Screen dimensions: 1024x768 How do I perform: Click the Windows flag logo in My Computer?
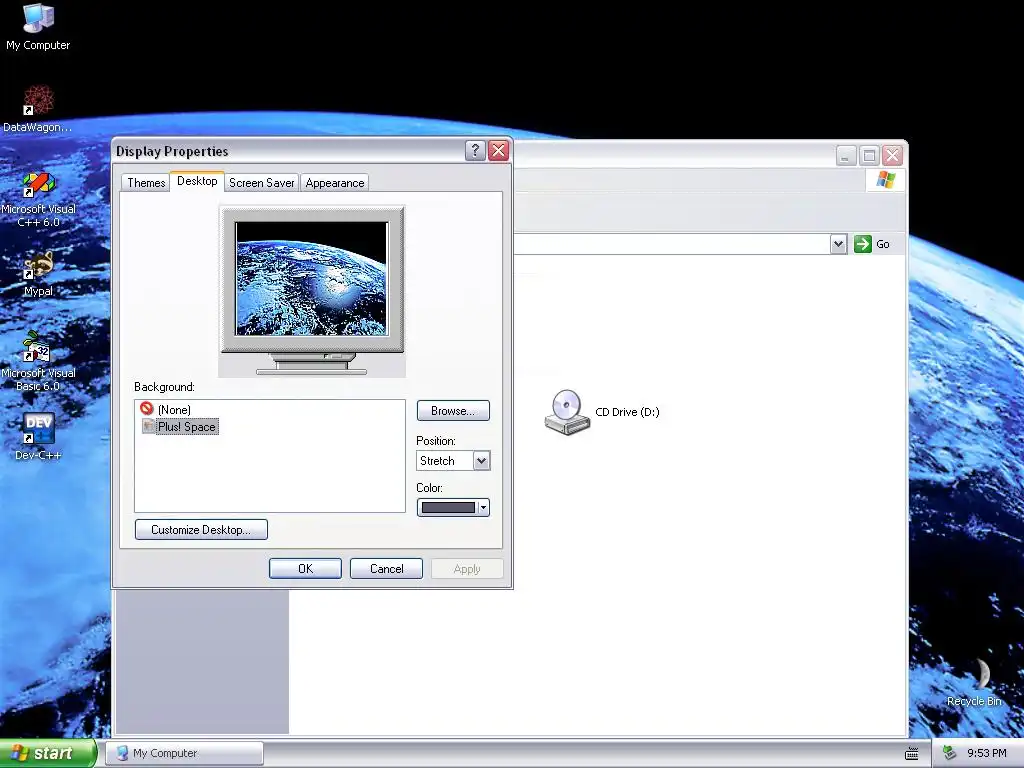886,180
